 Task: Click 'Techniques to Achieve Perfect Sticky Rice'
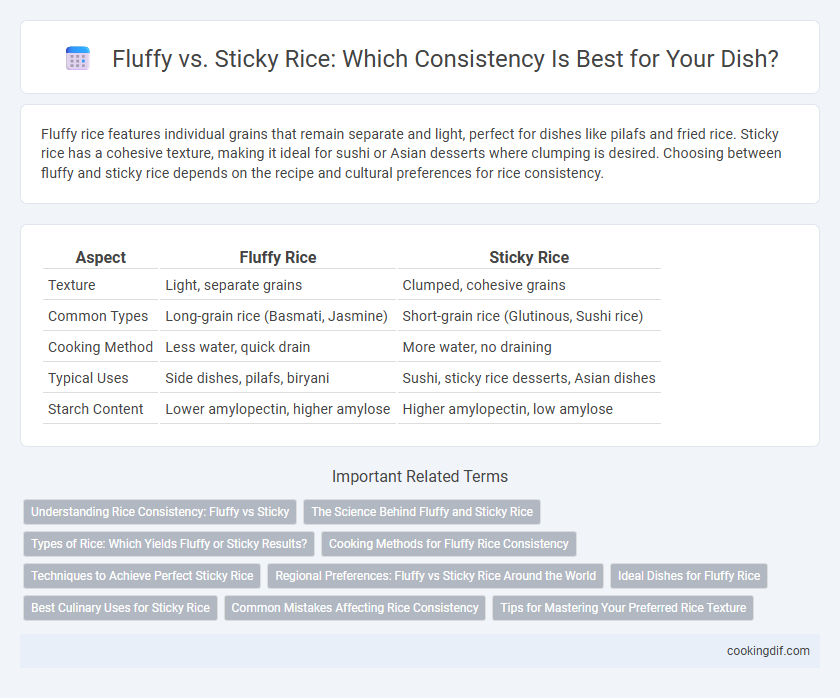pyautogui.click(x=142, y=576)
